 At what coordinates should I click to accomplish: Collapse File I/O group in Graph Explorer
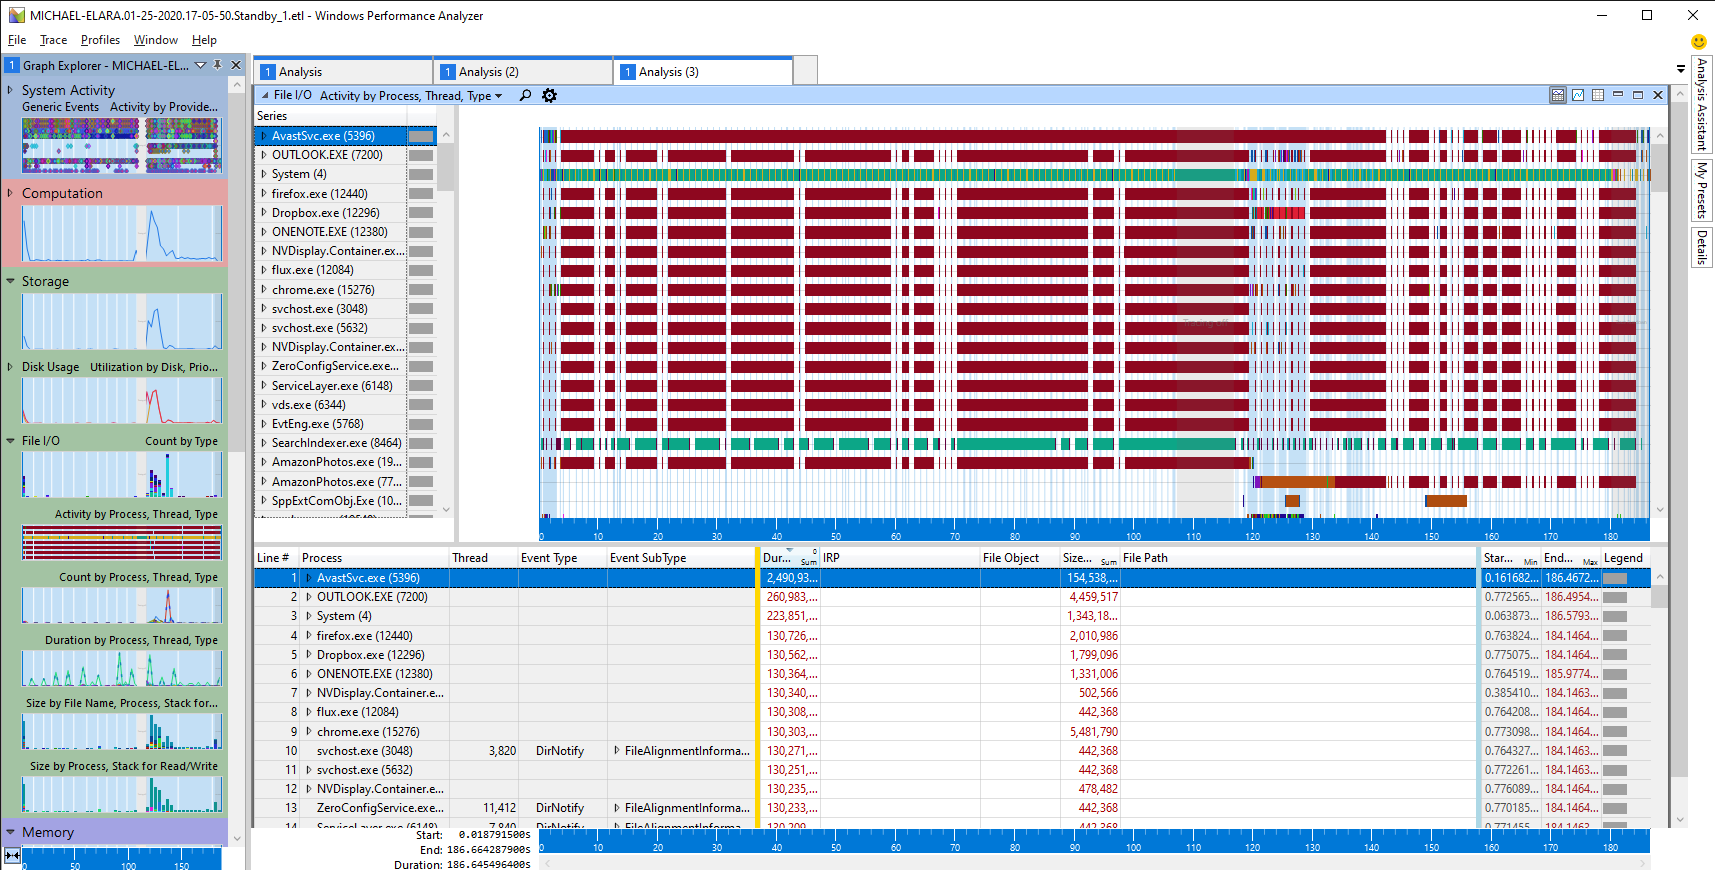(10, 440)
